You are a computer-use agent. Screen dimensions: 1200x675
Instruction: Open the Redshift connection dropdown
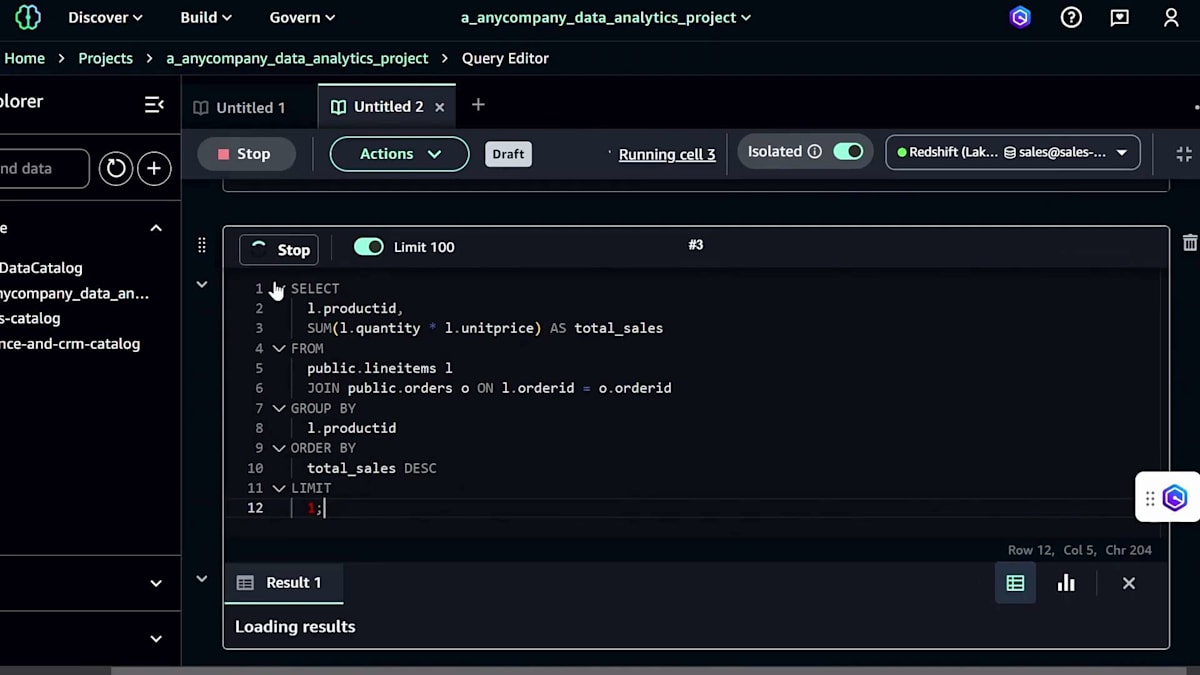coord(1013,153)
